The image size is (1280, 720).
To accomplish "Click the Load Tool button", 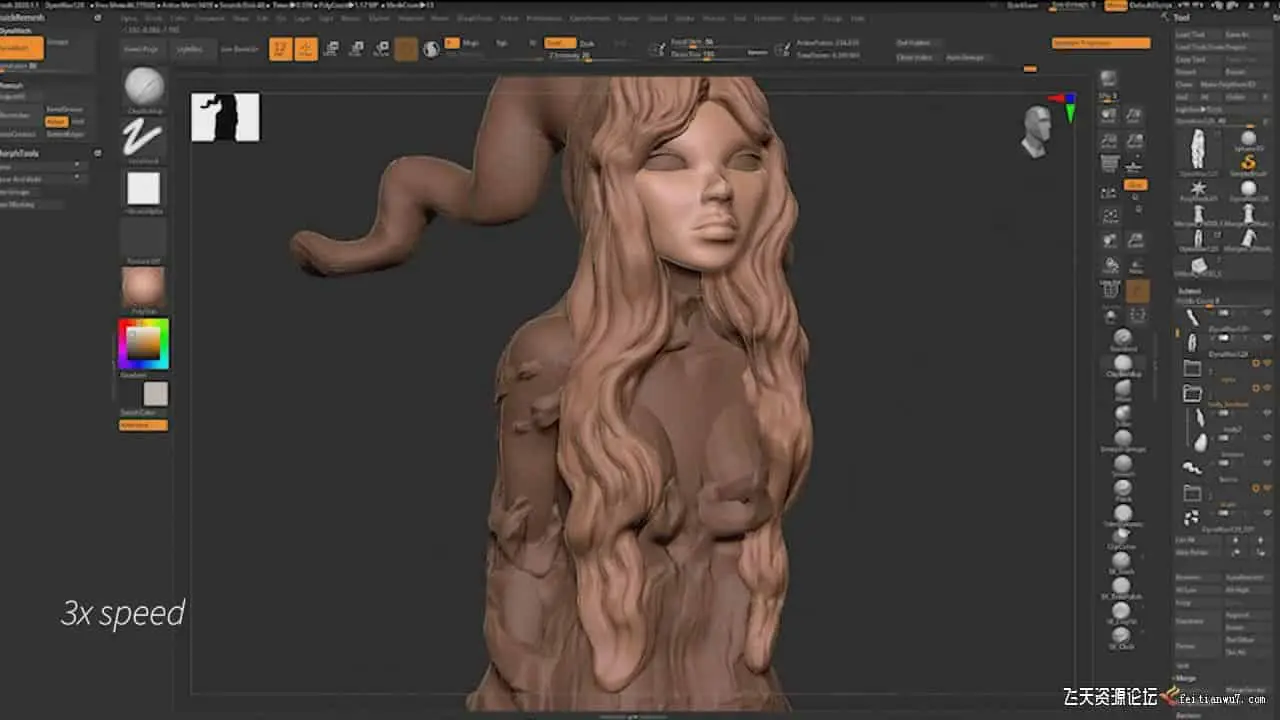I will click(1190, 34).
